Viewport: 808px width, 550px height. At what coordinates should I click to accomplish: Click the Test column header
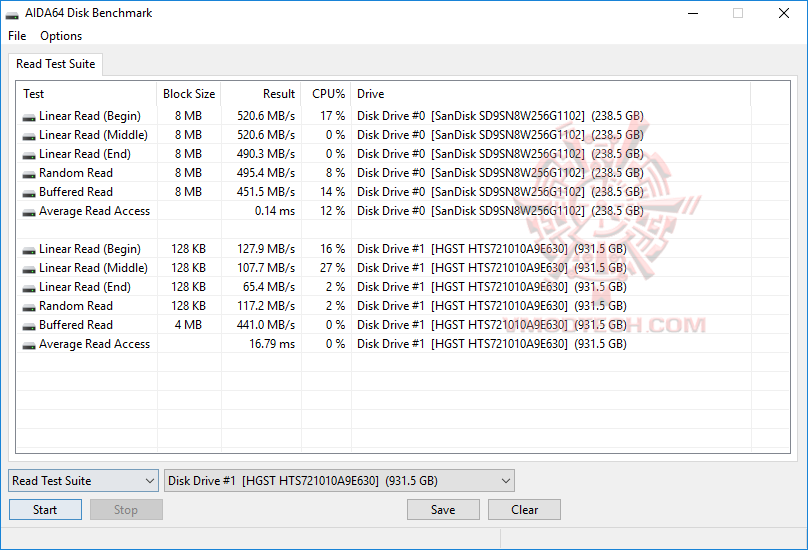point(87,94)
